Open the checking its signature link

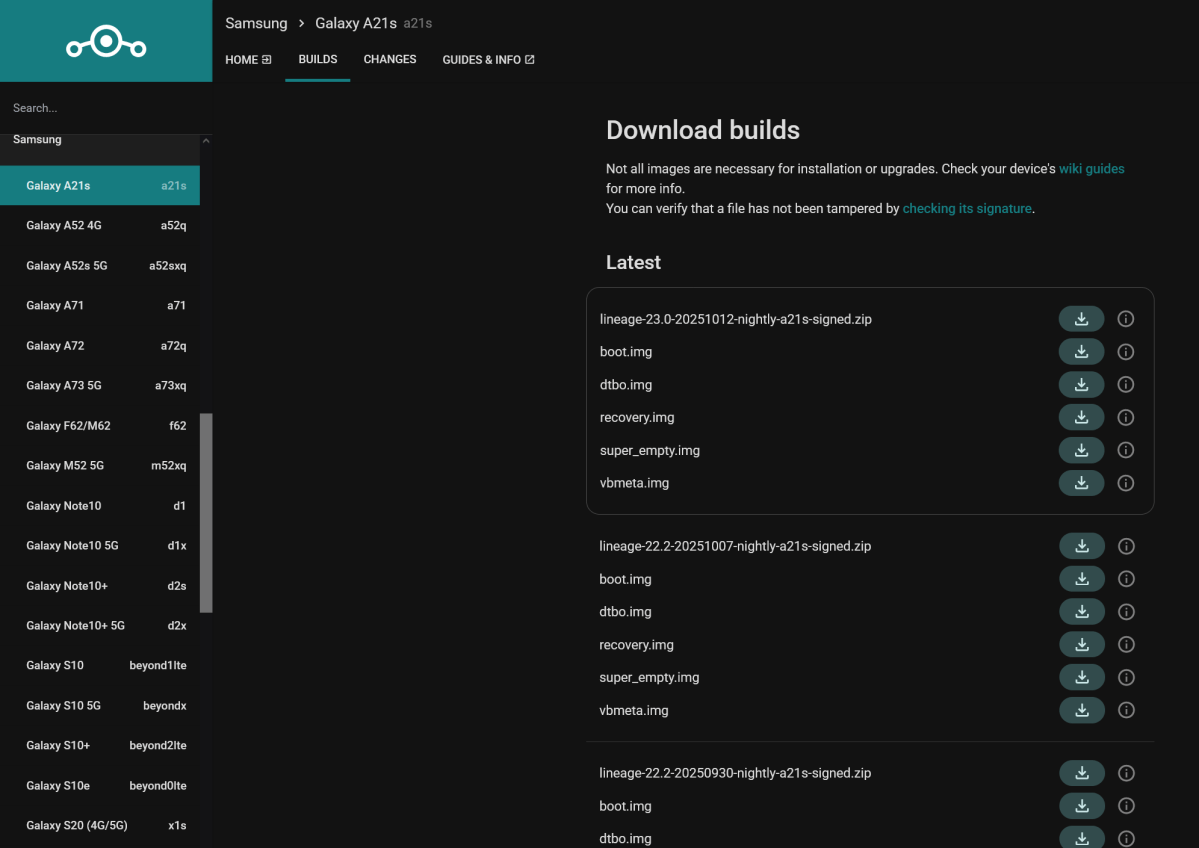(x=966, y=208)
